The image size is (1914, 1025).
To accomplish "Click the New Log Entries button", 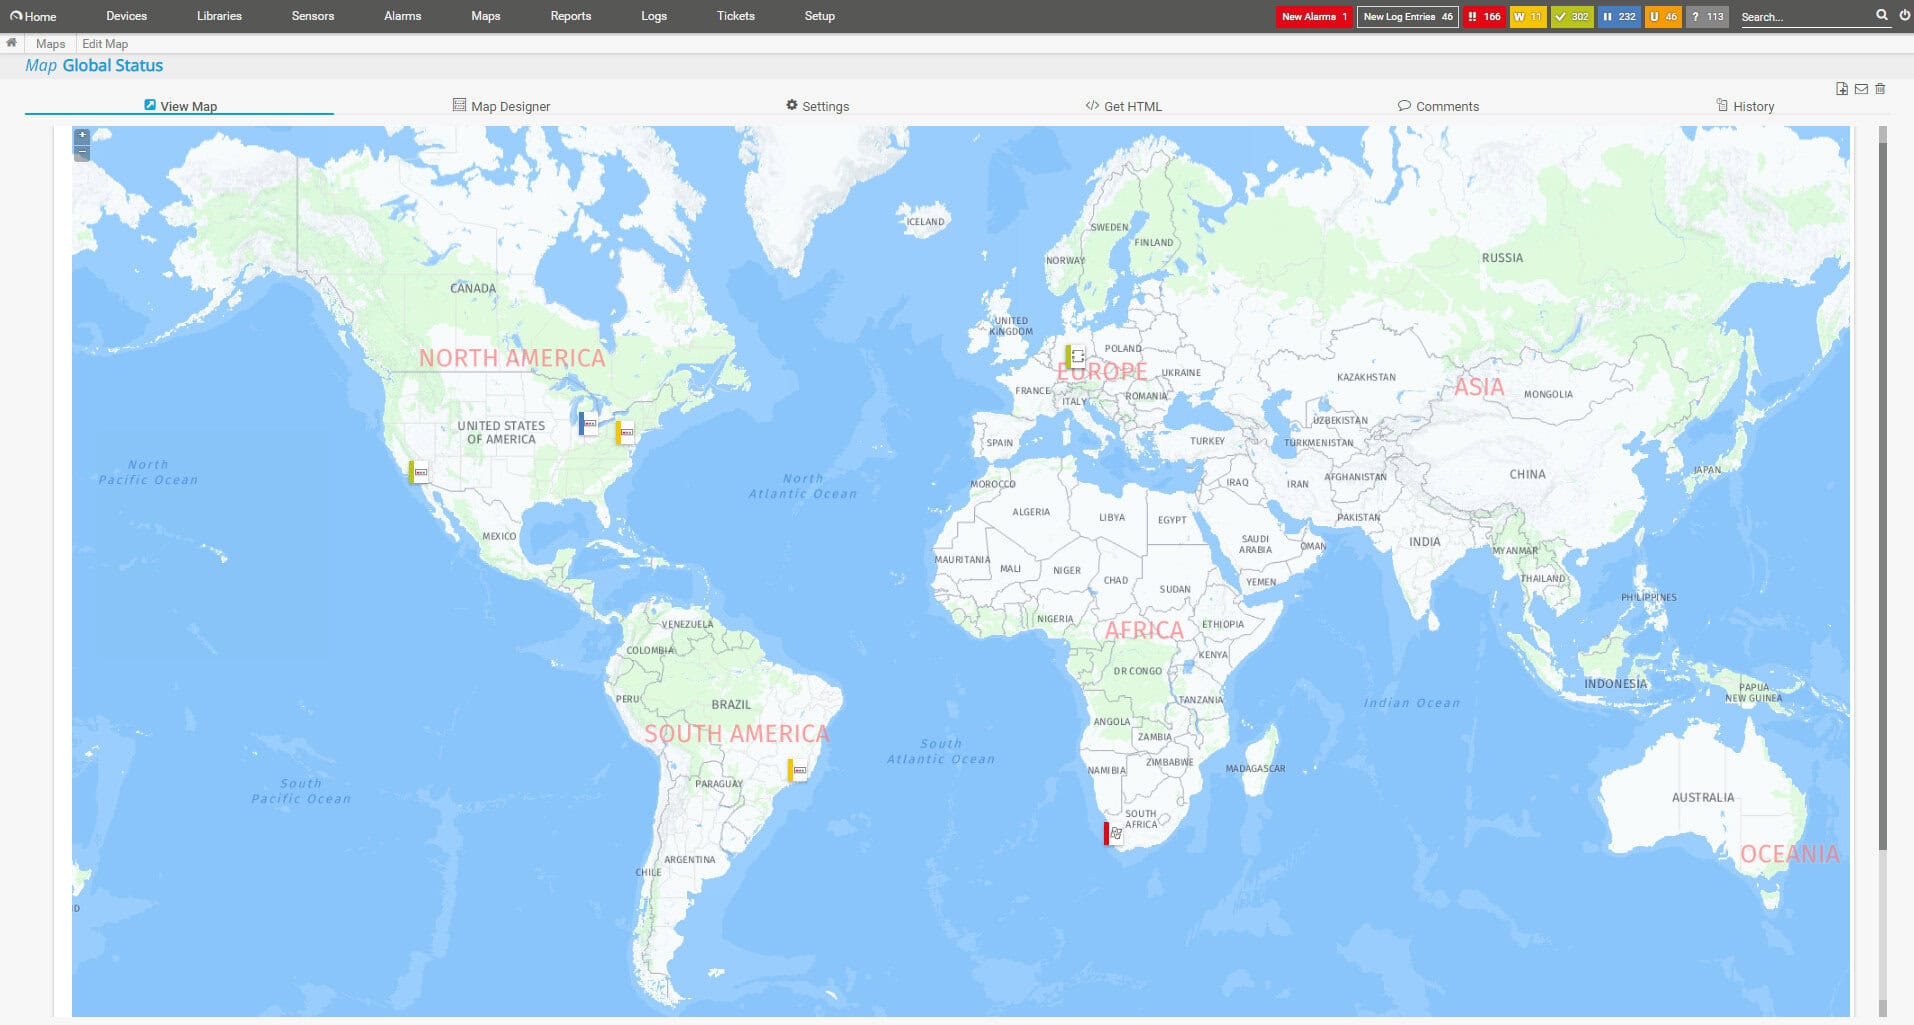I will coord(1407,16).
